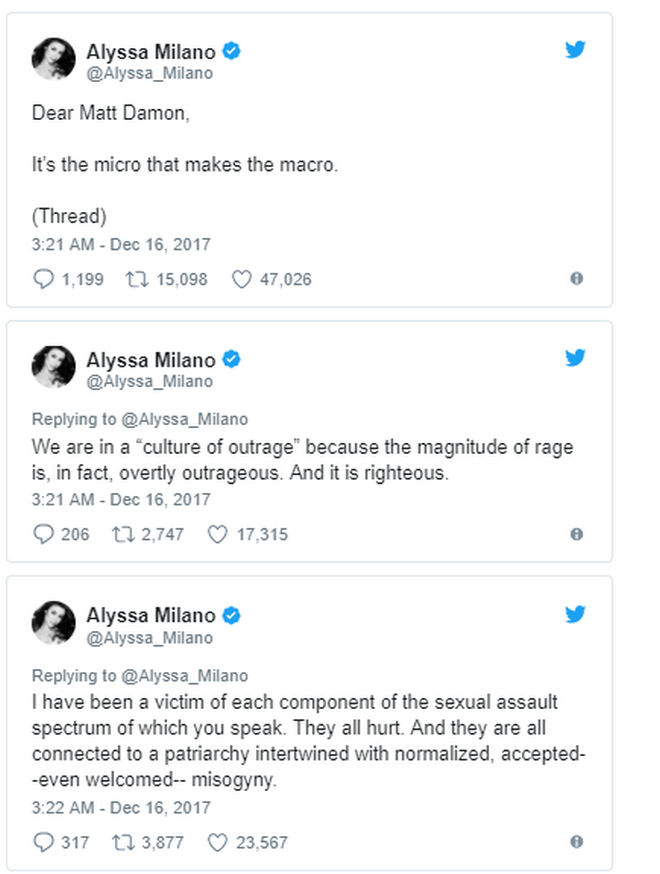Image resolution: width=660 pixels, height=874 pixels.
Task: Click the Twitter bird icon on second tweet
Action: (575, 357)
